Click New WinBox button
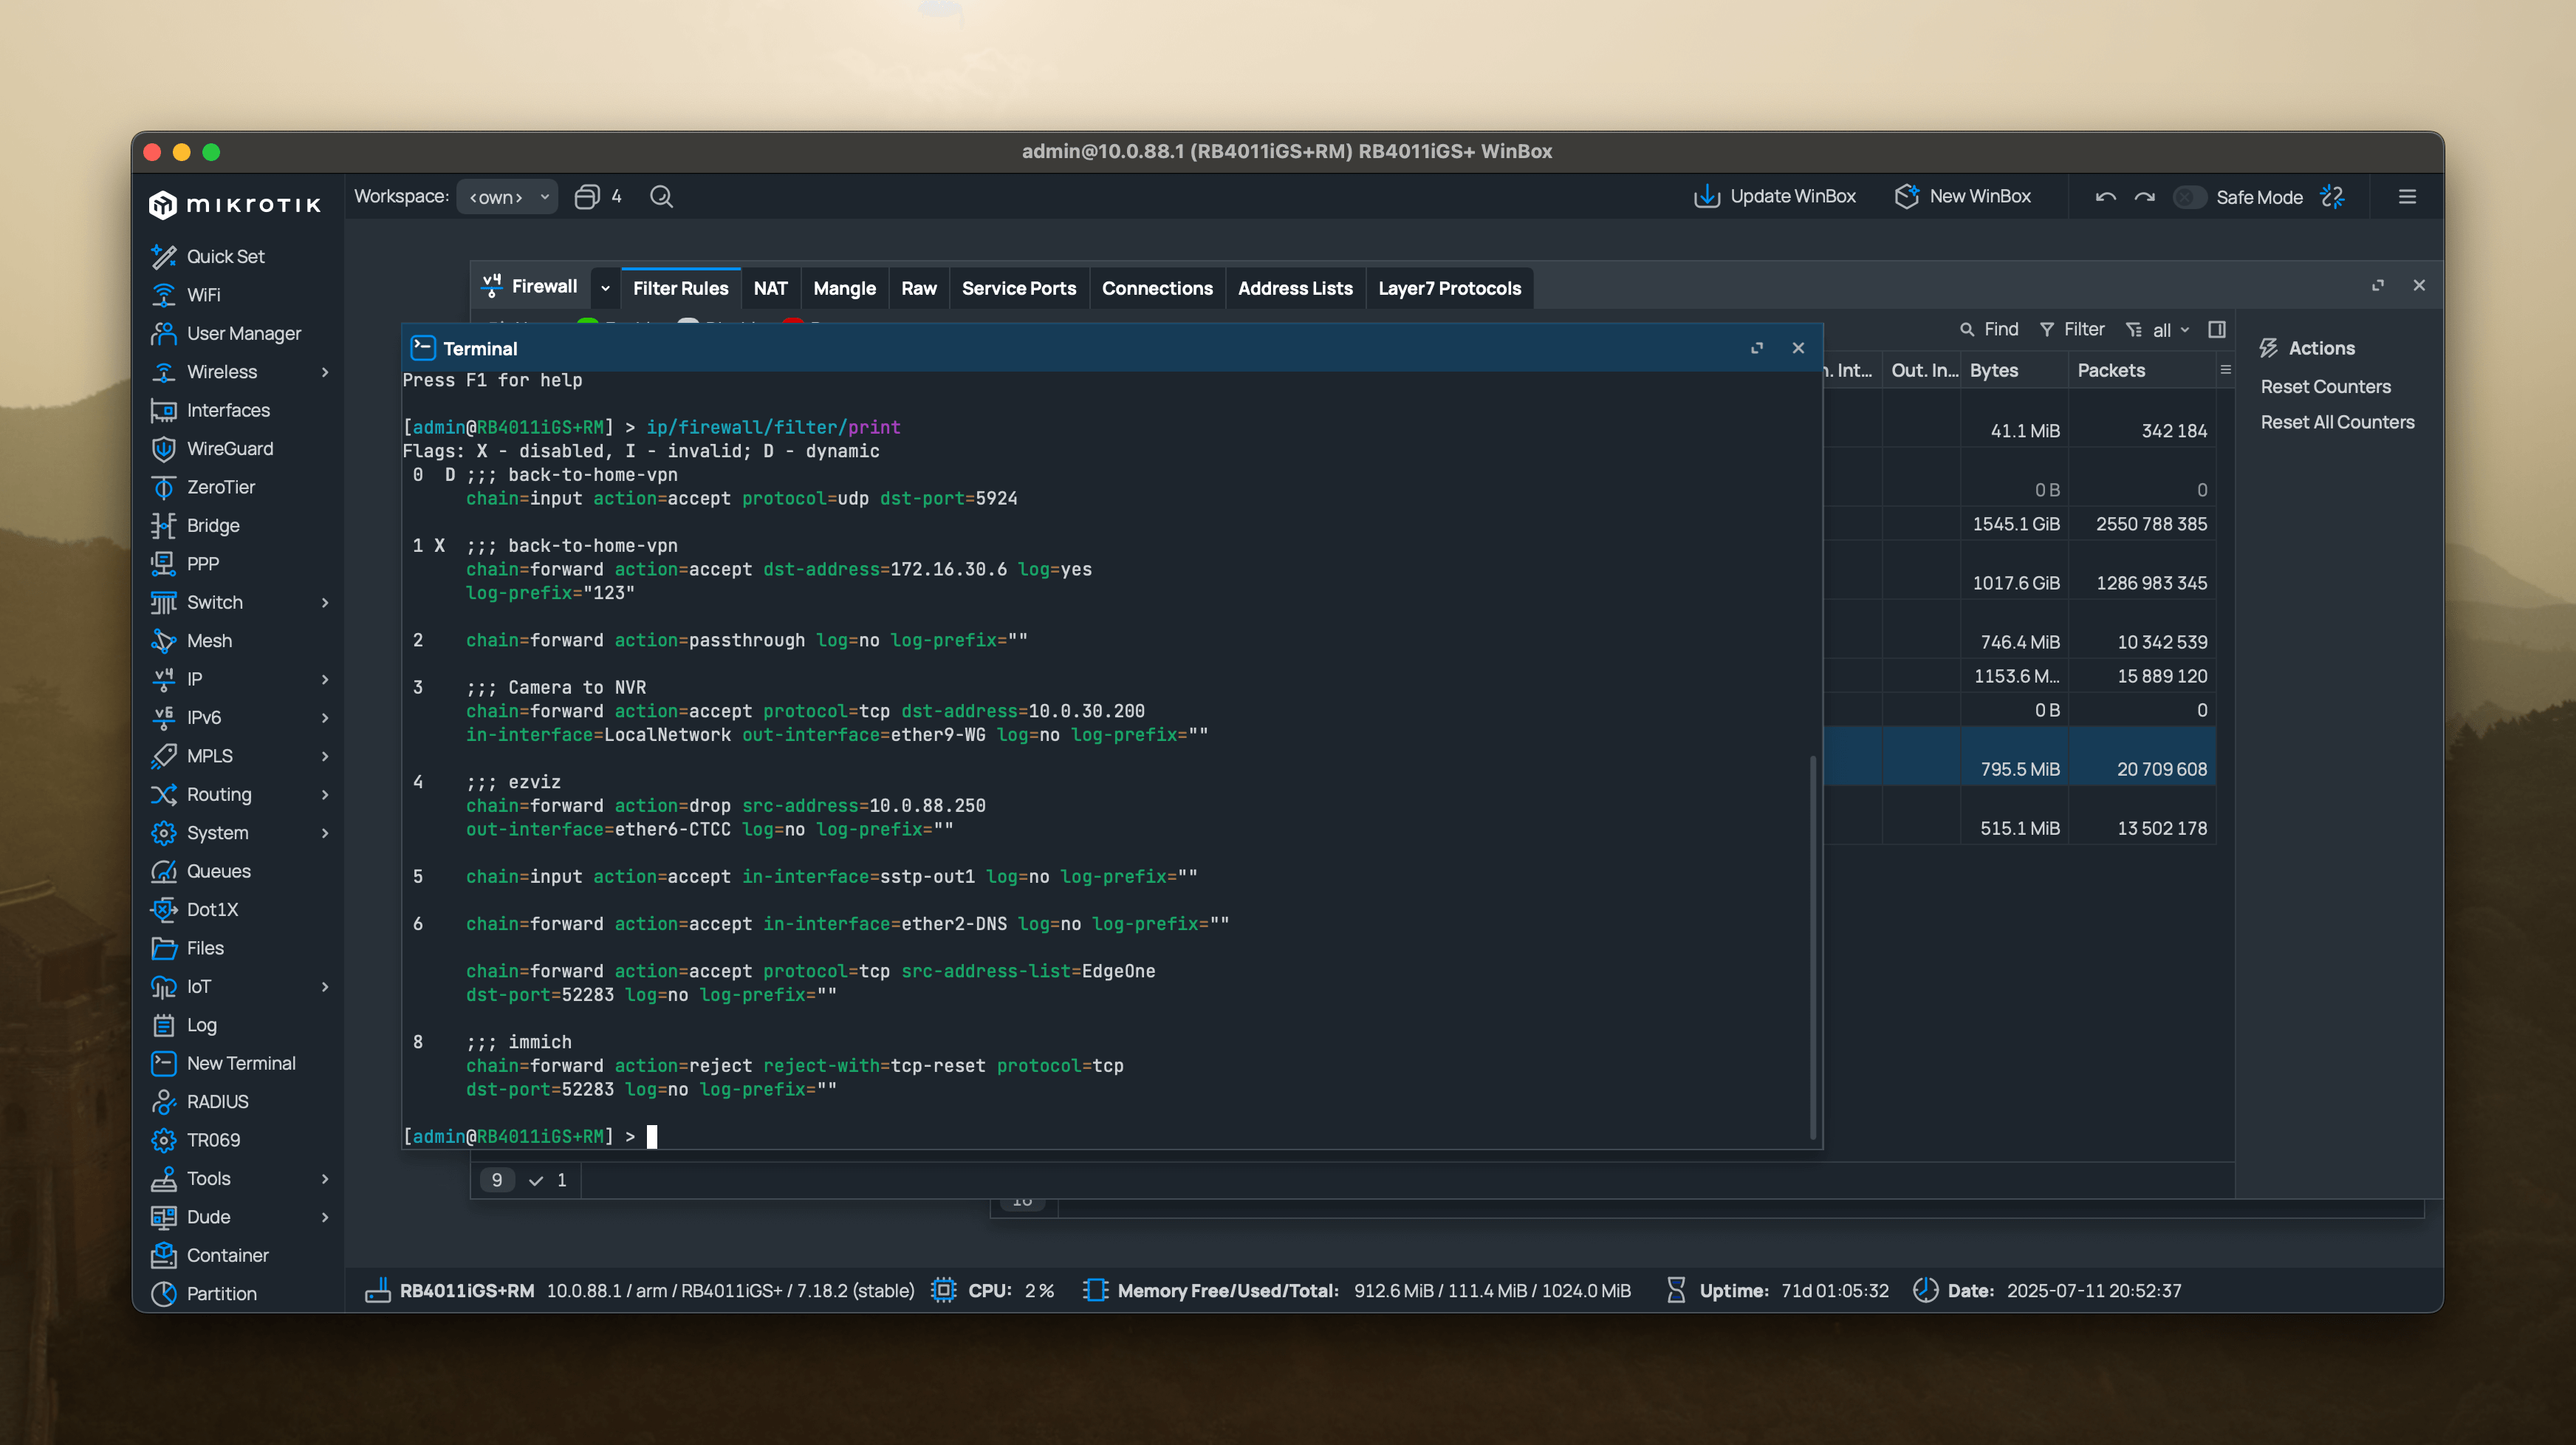Image resolution: width=2576 pixels, height=1445 pixels. [1963, 197]
